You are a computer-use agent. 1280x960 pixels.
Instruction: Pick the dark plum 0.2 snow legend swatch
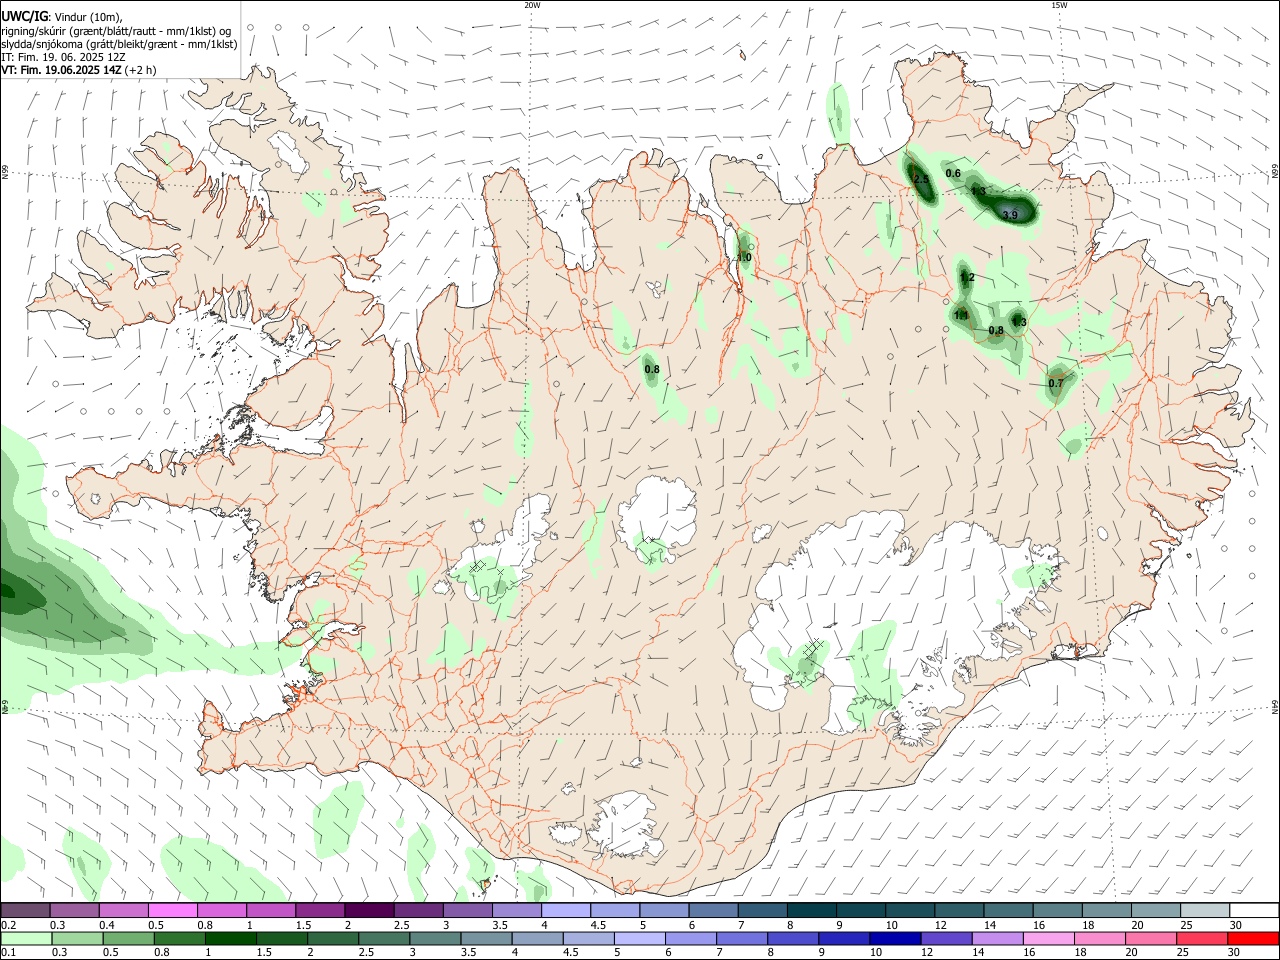pos(25,910)
